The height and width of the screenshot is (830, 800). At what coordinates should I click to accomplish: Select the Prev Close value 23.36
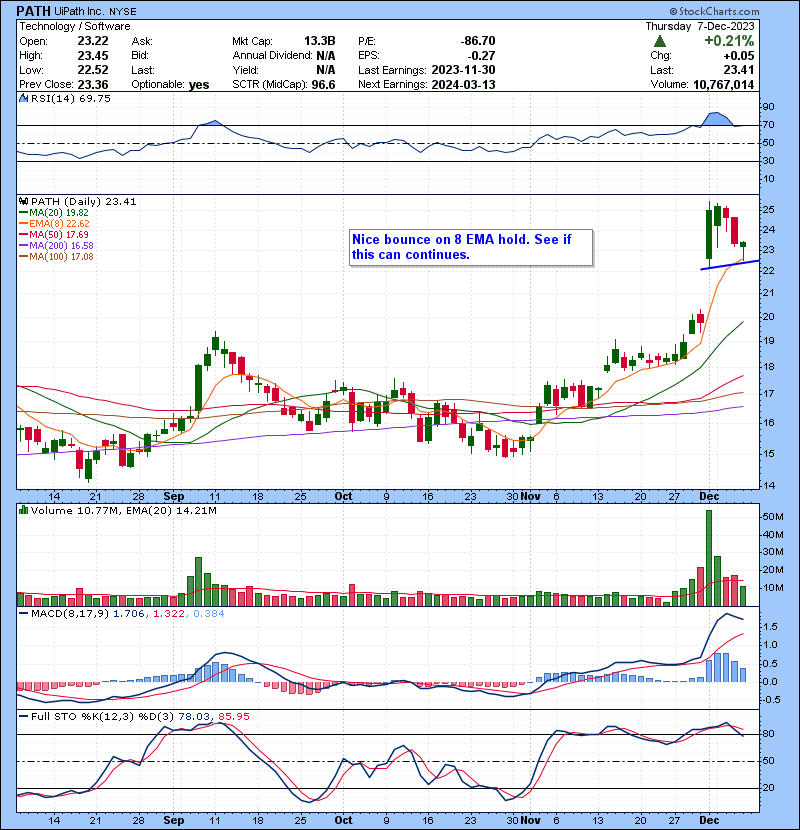tap(93, 85)
